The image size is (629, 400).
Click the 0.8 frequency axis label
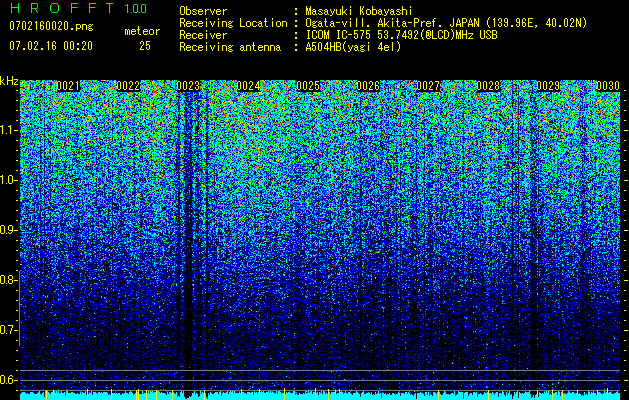coord(8,280)
